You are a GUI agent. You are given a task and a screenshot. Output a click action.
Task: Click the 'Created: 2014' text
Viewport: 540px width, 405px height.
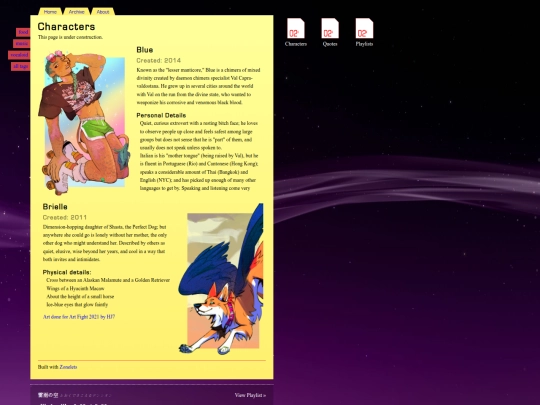[x=158, y=61]
